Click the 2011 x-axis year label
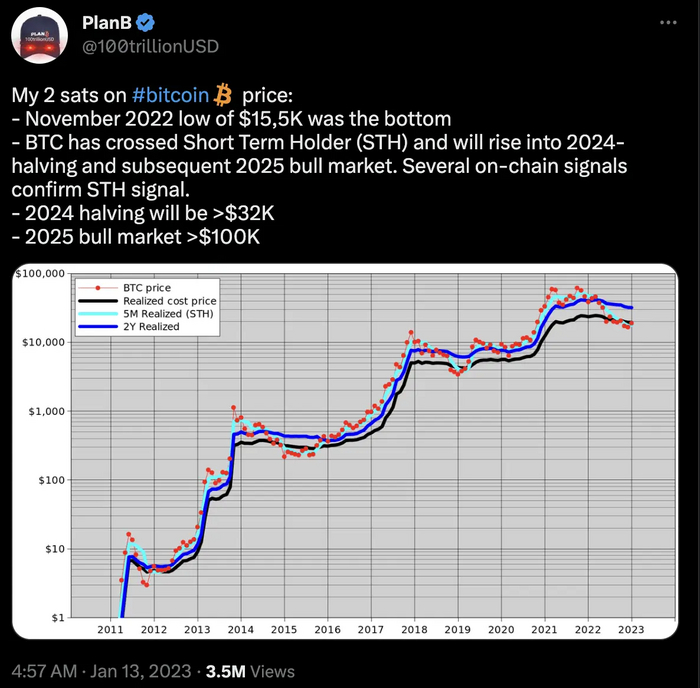700x688 pixels. [x=110, y=631]
